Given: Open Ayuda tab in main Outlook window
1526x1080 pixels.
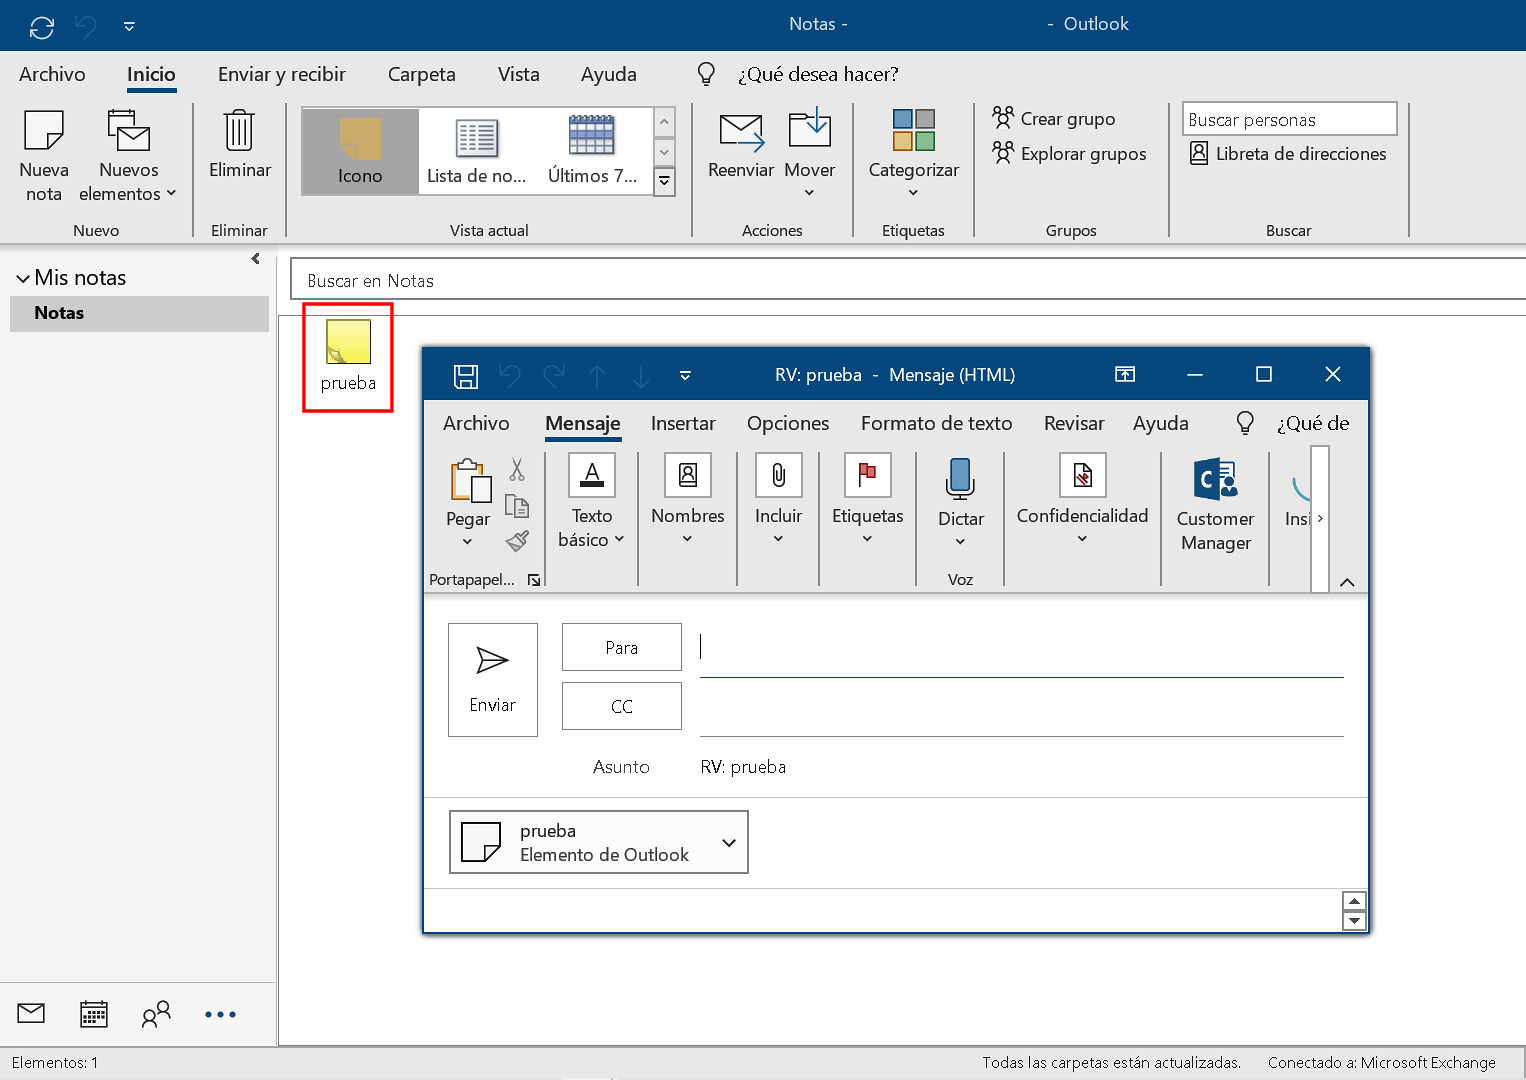Looking at the screenshot, I should point(608,75).
